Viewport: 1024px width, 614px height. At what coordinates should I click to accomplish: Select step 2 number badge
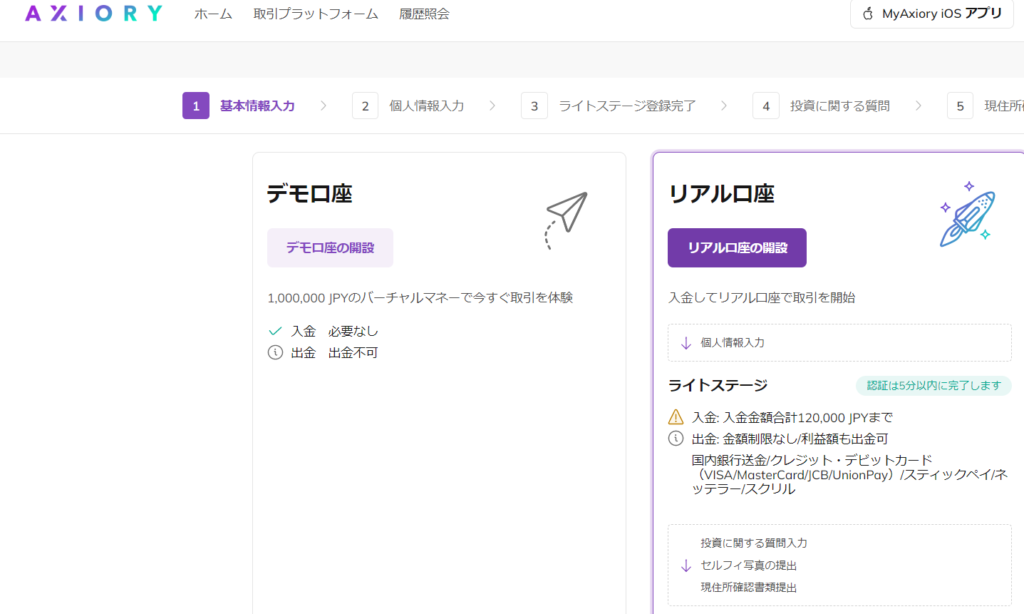[x=365, y=106]
